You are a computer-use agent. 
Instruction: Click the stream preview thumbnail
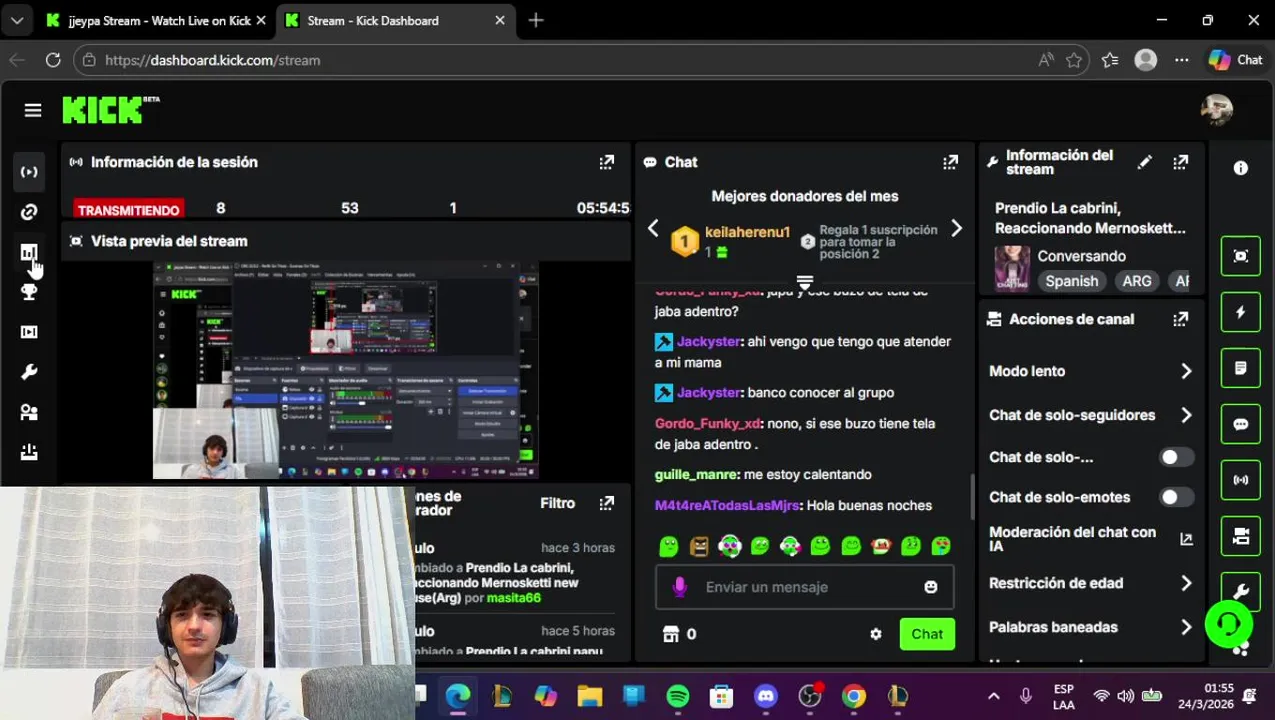346,371
